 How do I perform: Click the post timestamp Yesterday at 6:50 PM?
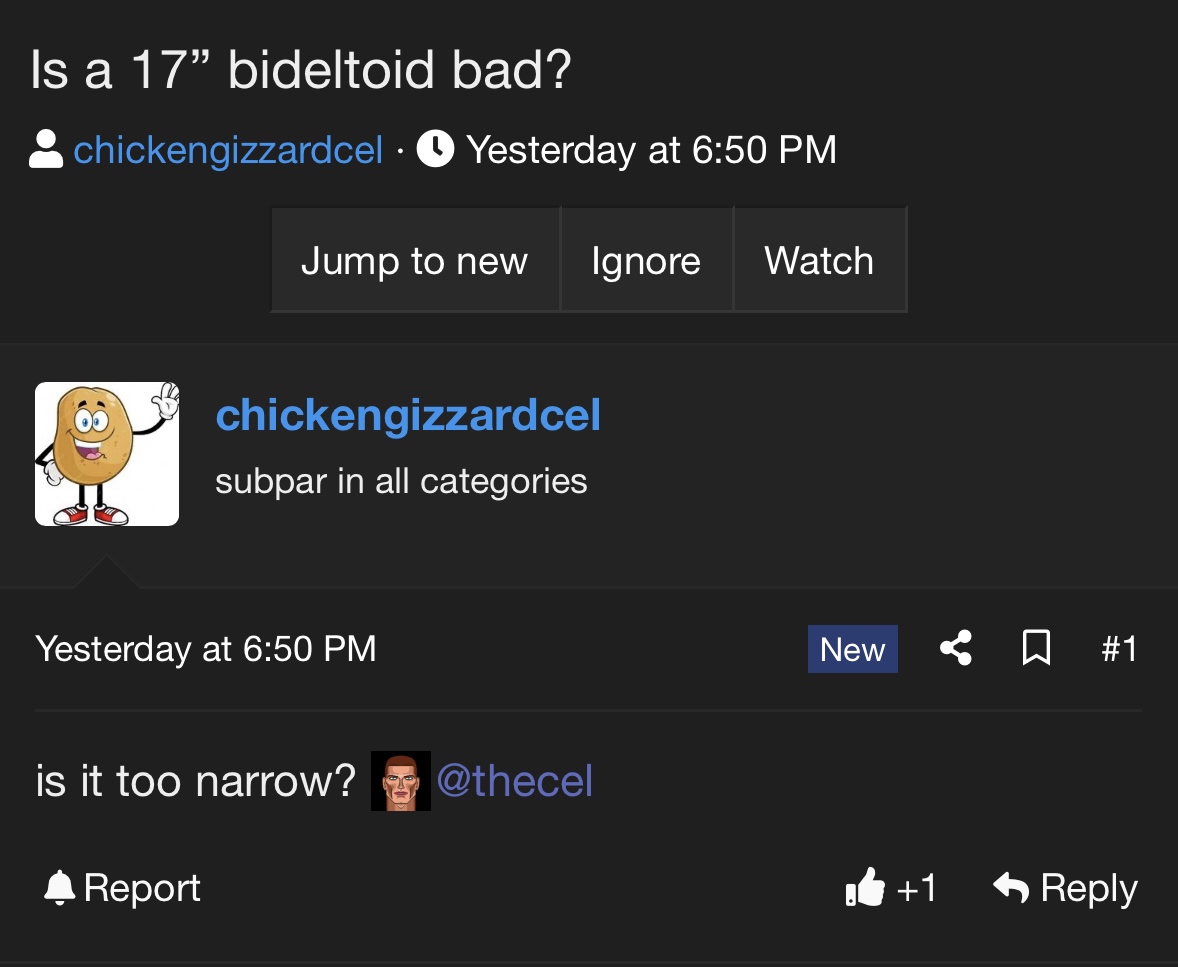(206, 648)
